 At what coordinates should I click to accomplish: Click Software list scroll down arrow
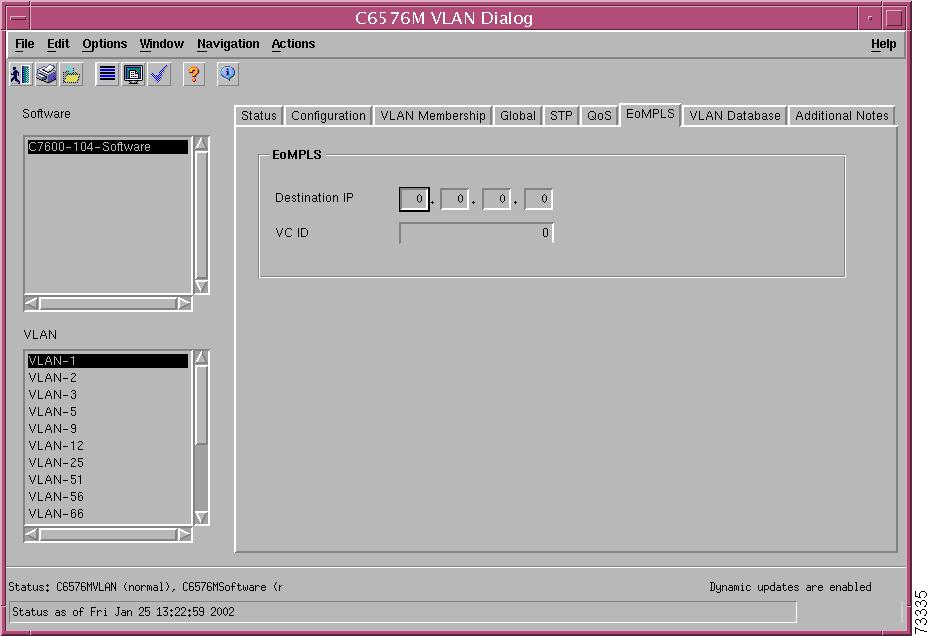(201, 286)
